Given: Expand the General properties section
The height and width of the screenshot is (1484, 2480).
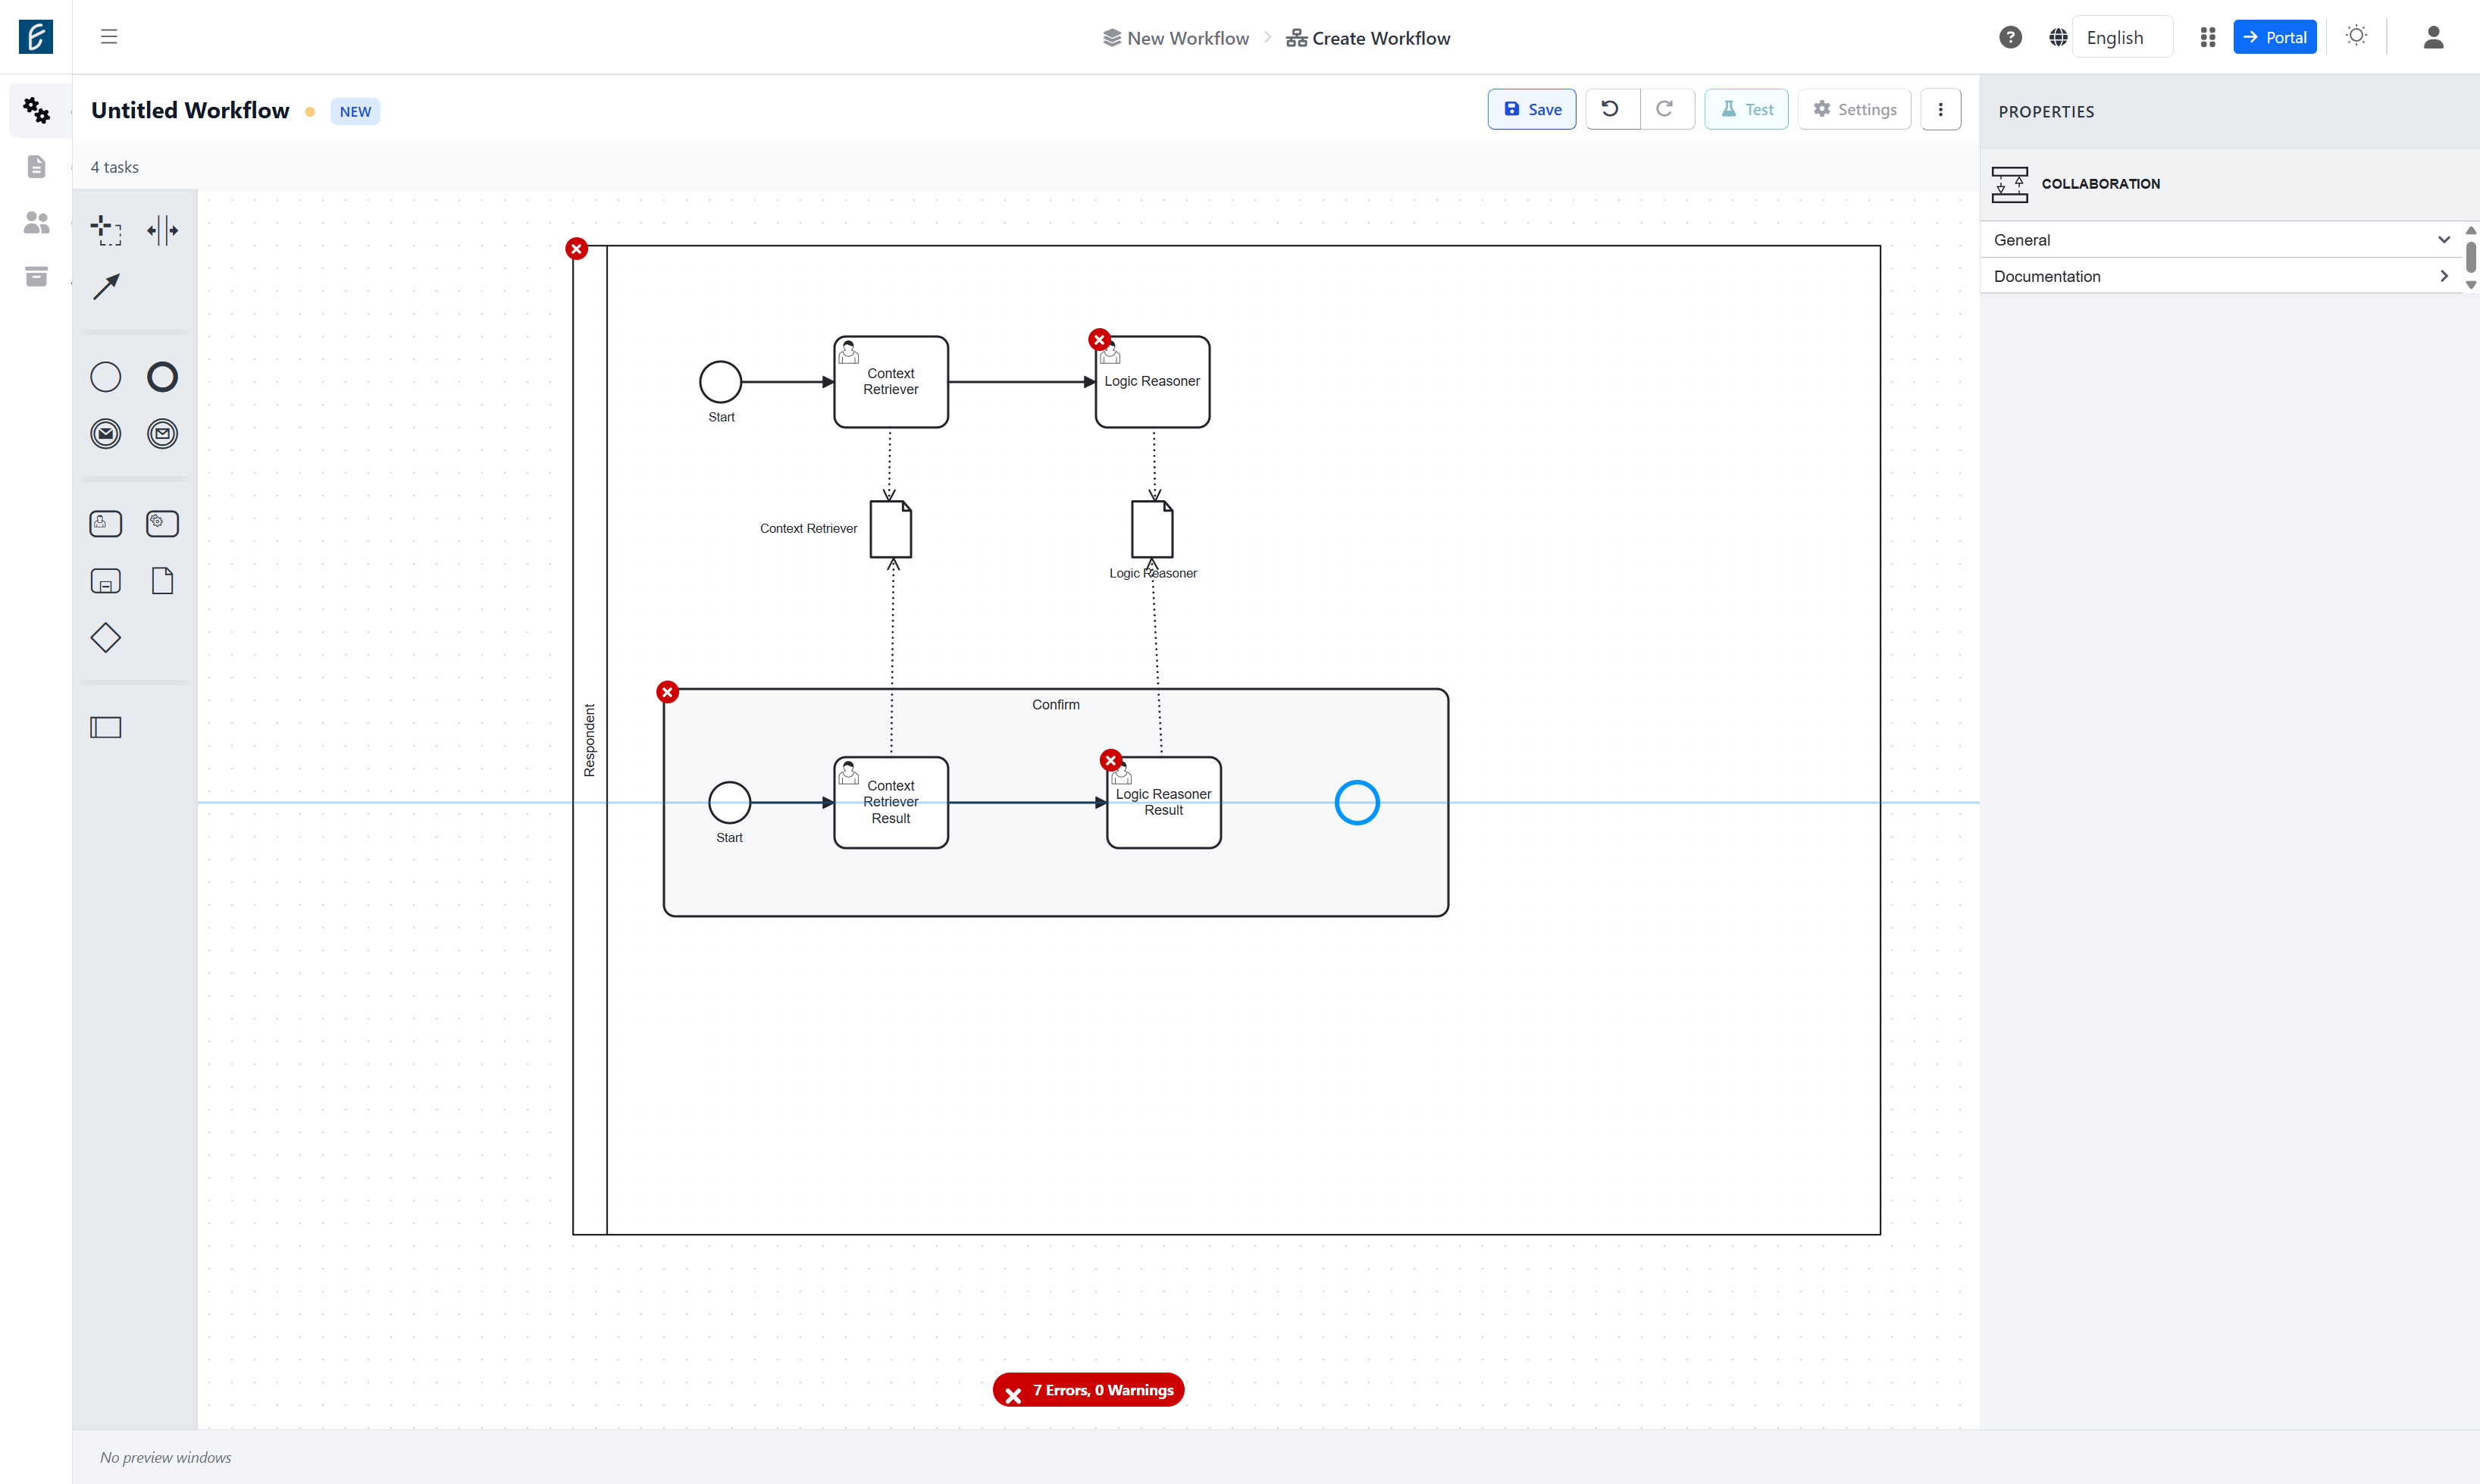Looking at the screenshot, I should (2221, 240).
